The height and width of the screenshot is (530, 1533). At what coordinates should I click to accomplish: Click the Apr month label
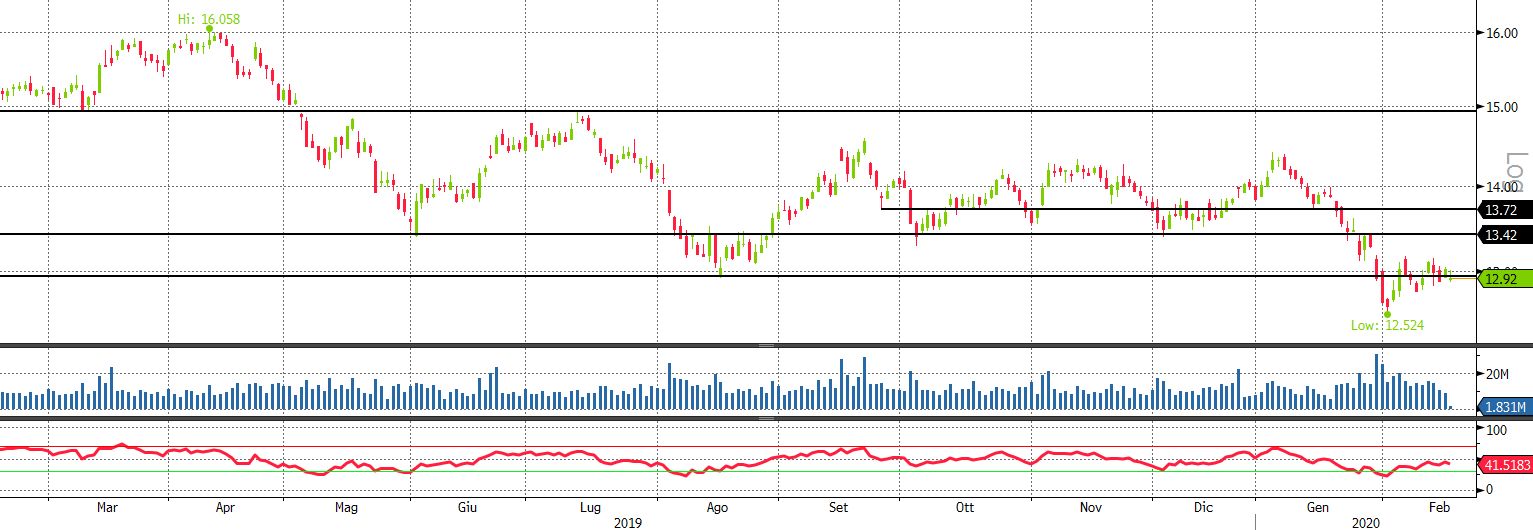tap(226, 508)
